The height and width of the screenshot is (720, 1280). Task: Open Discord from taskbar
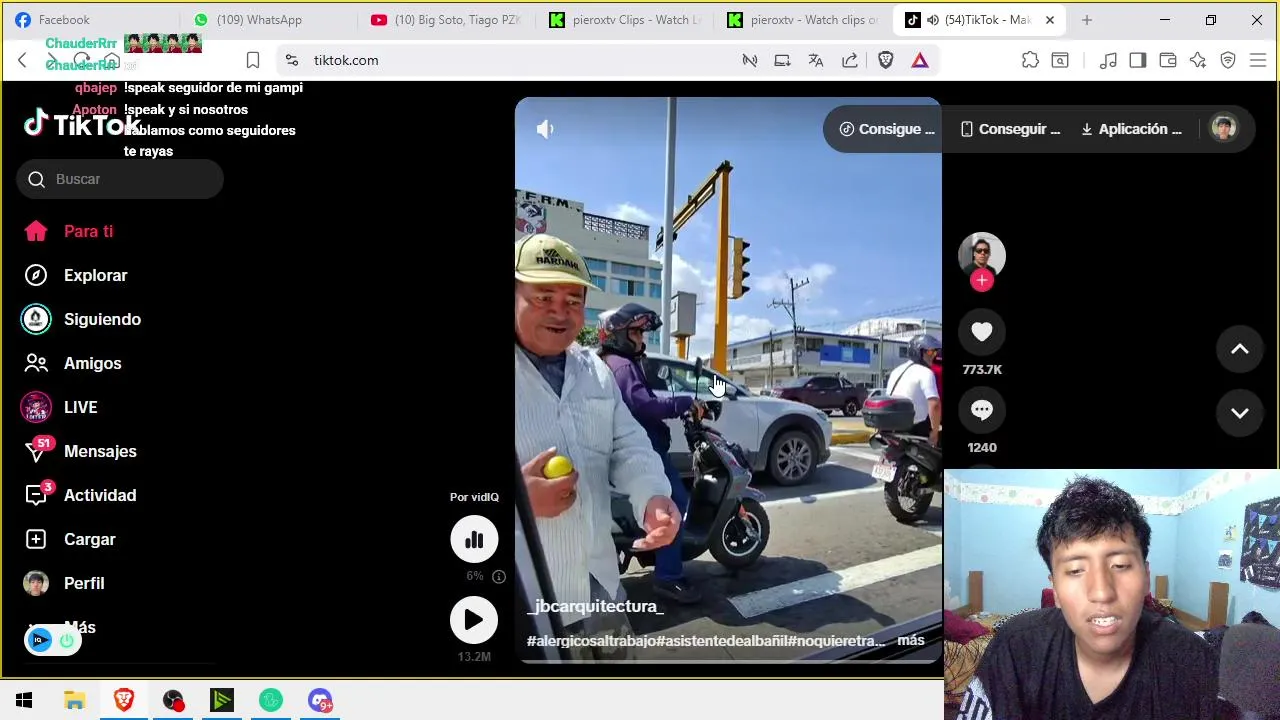tap(320, 700)
